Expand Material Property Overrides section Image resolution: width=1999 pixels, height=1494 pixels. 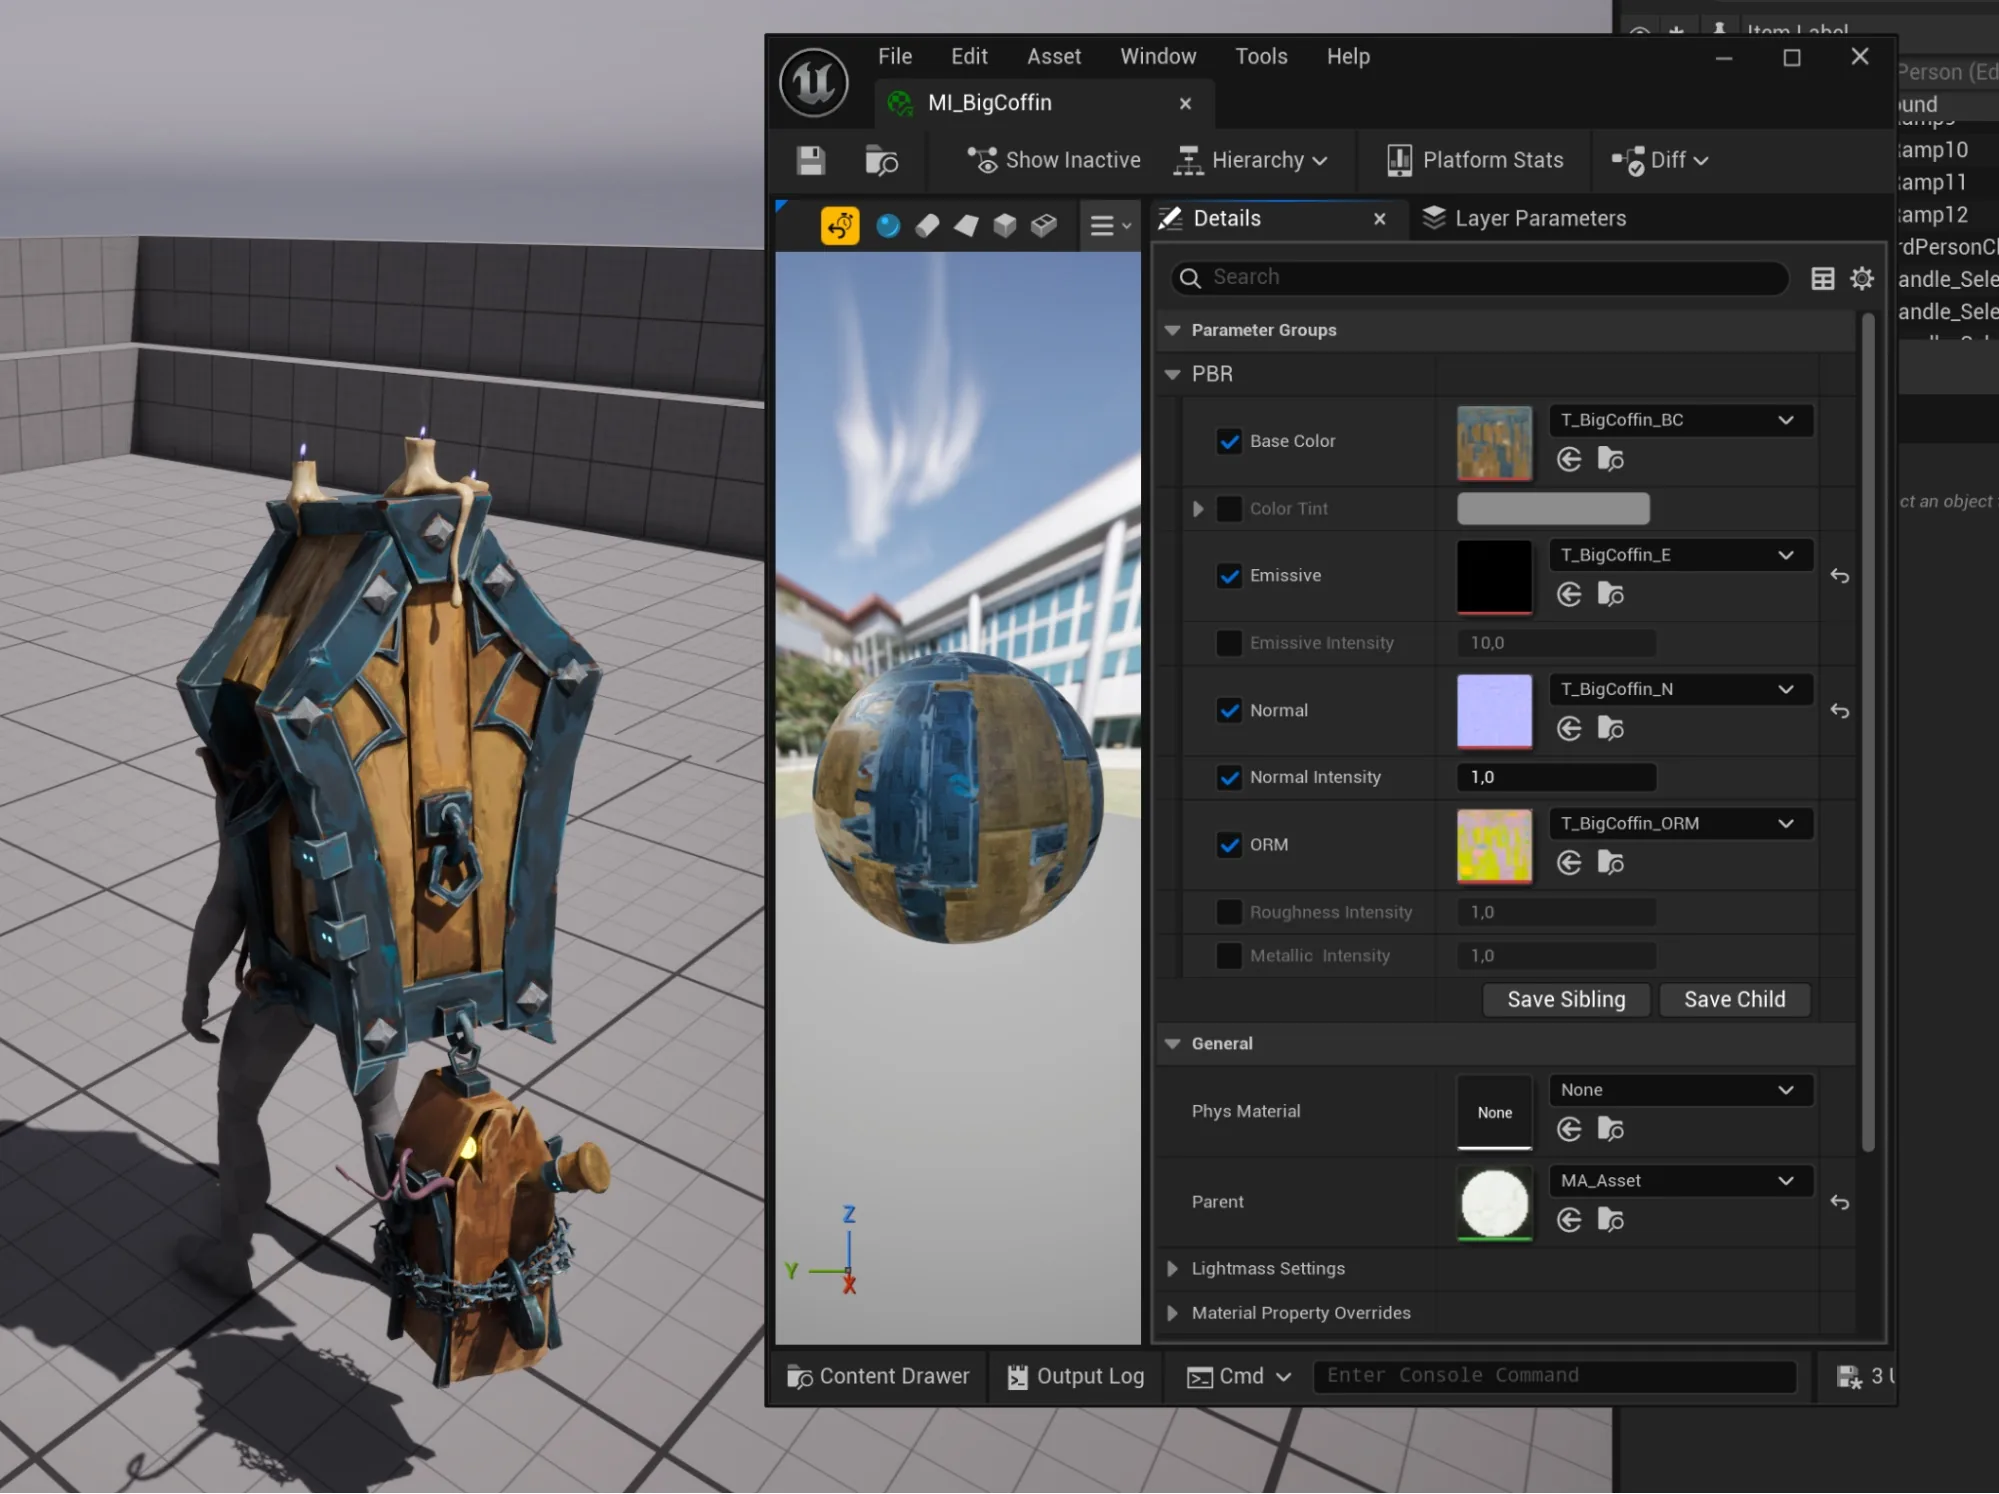[1172, 1313]
